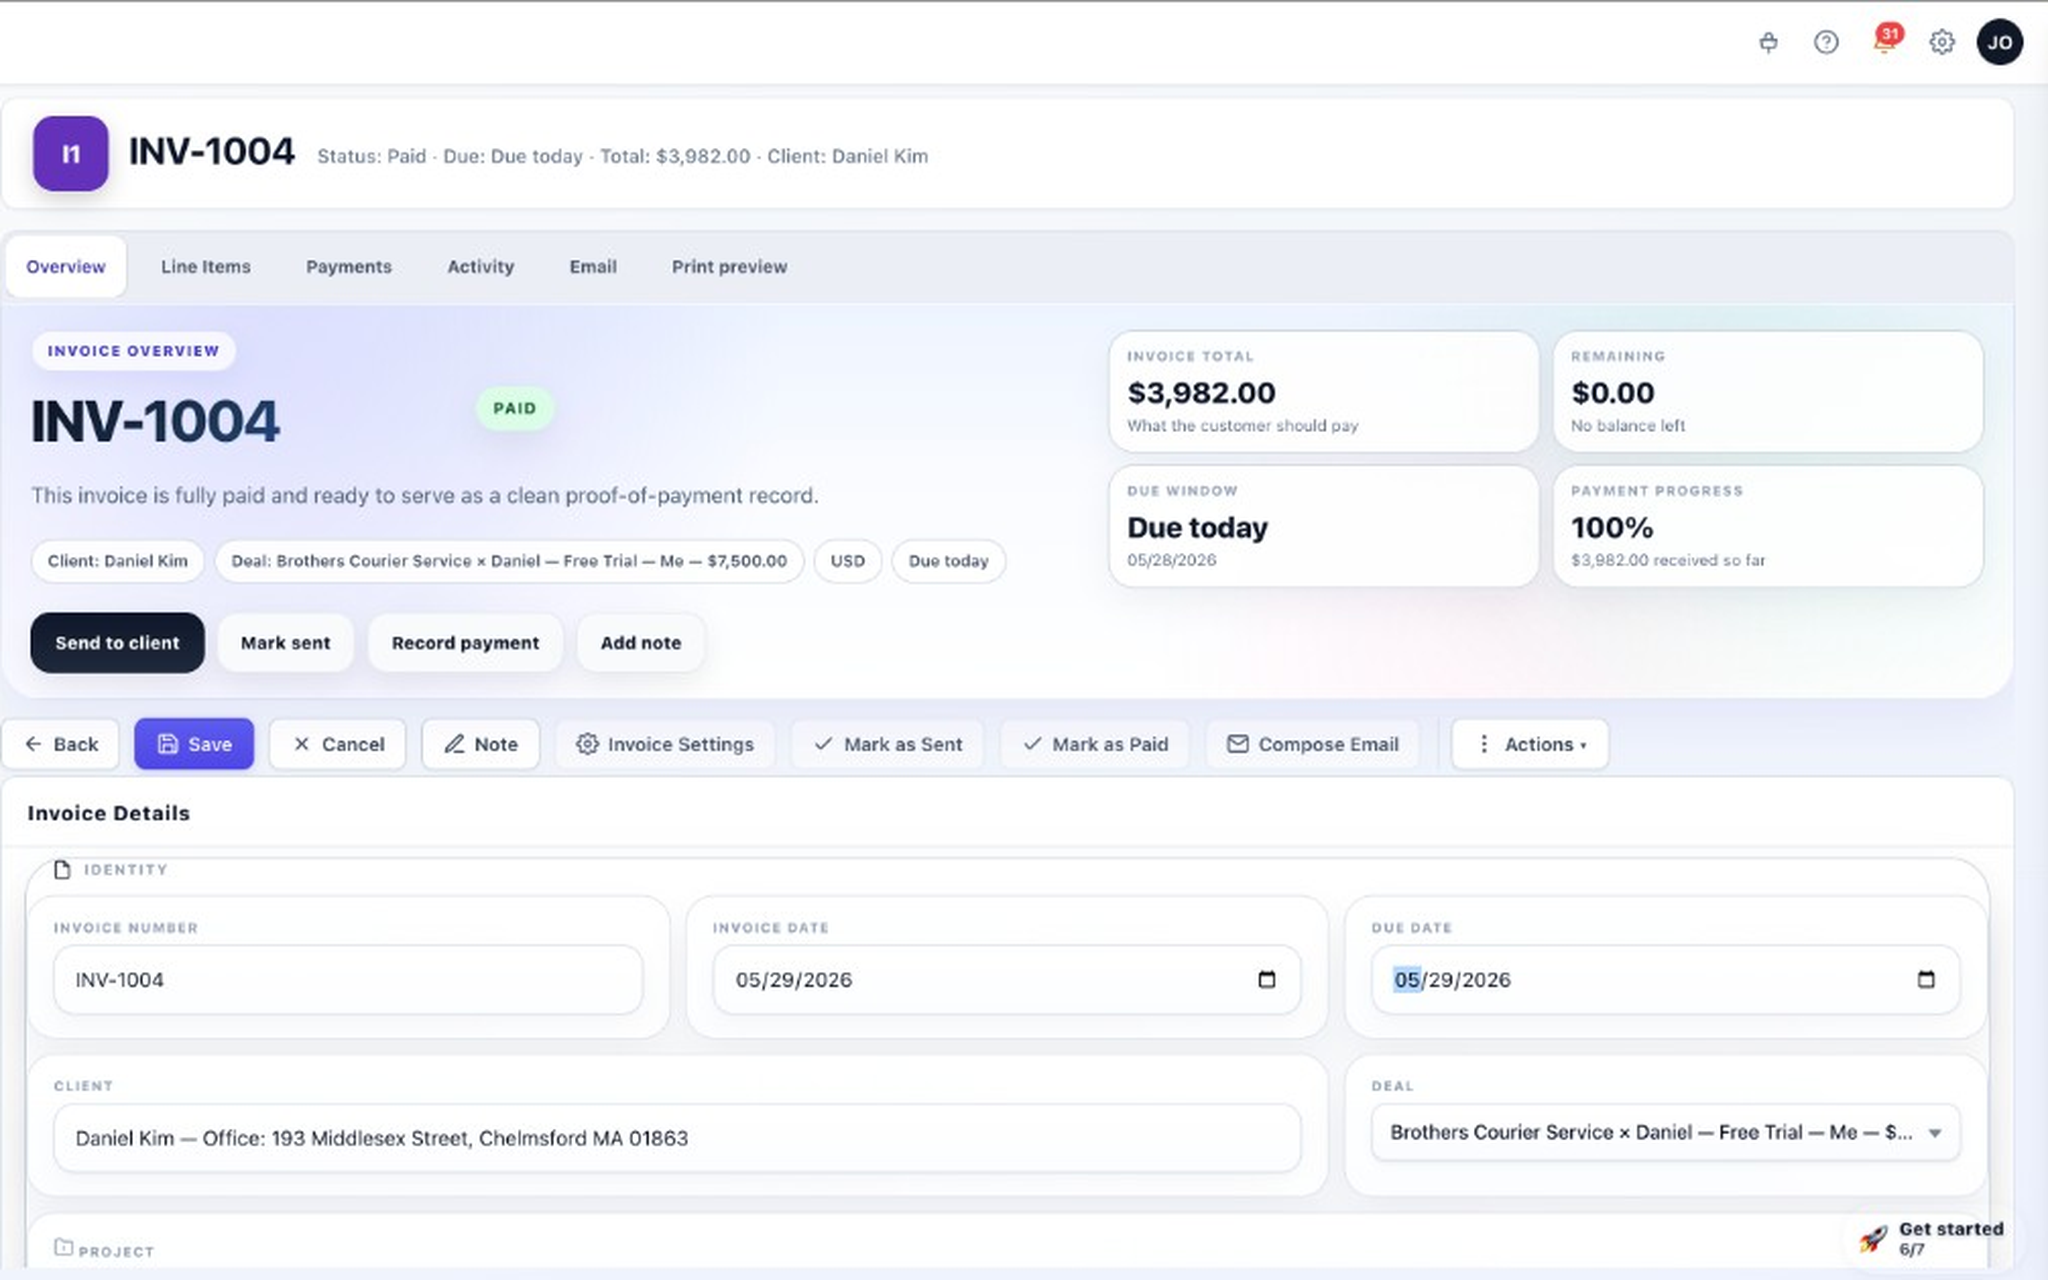Click the Get started rocket icon
This screenshot has width=2048, height=1280.
(x=1873, y=1239)
